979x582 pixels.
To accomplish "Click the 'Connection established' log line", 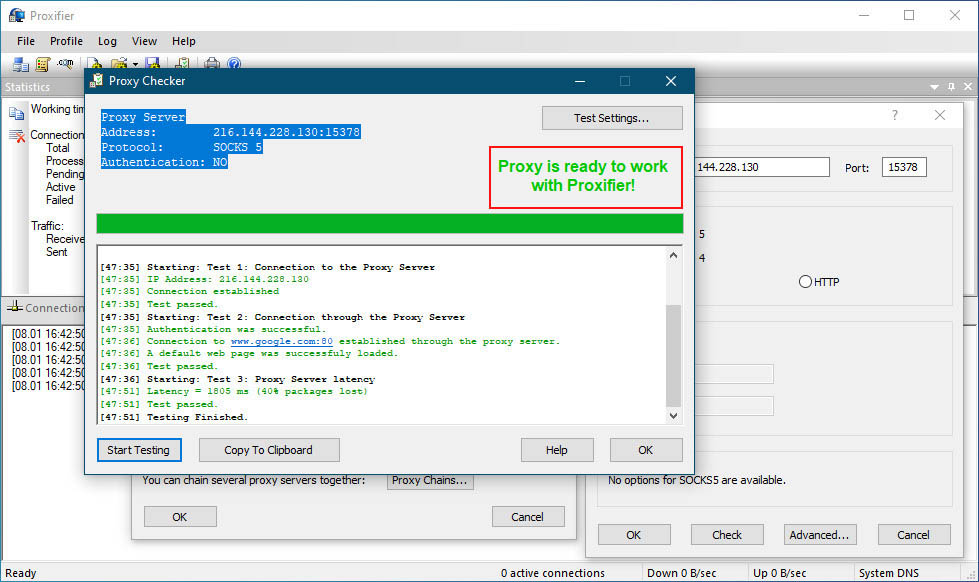I will click(x=189, y=292).
